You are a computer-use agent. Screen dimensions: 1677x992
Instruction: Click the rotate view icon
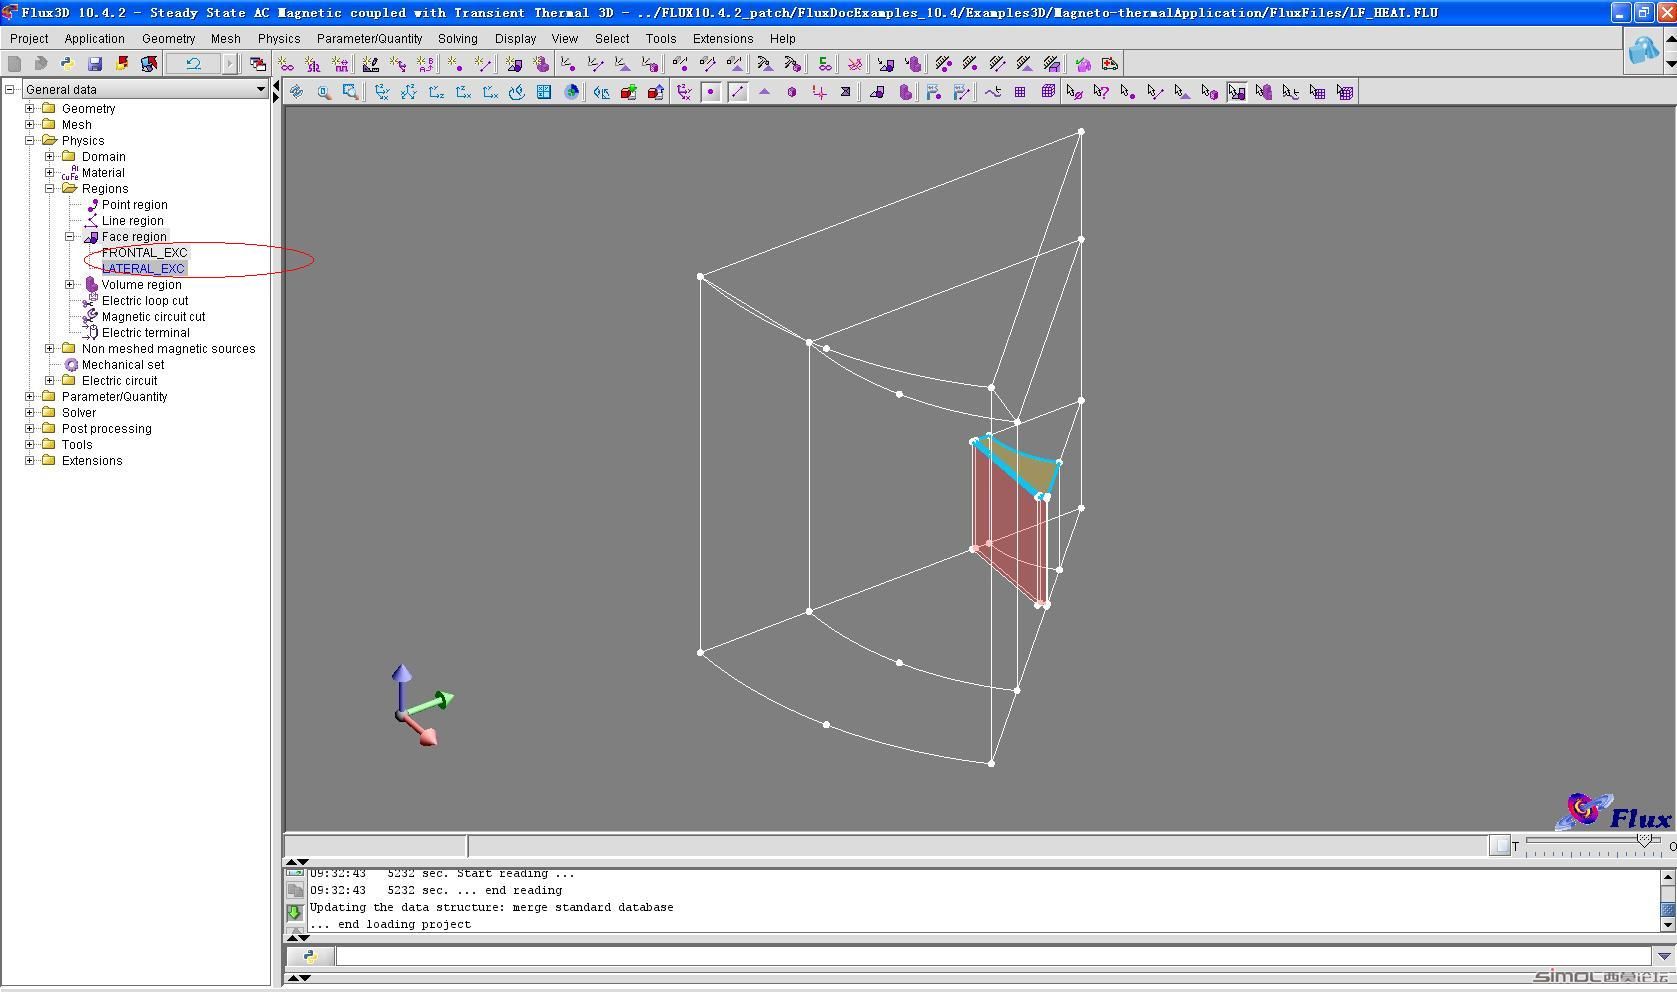pos(517,92)
